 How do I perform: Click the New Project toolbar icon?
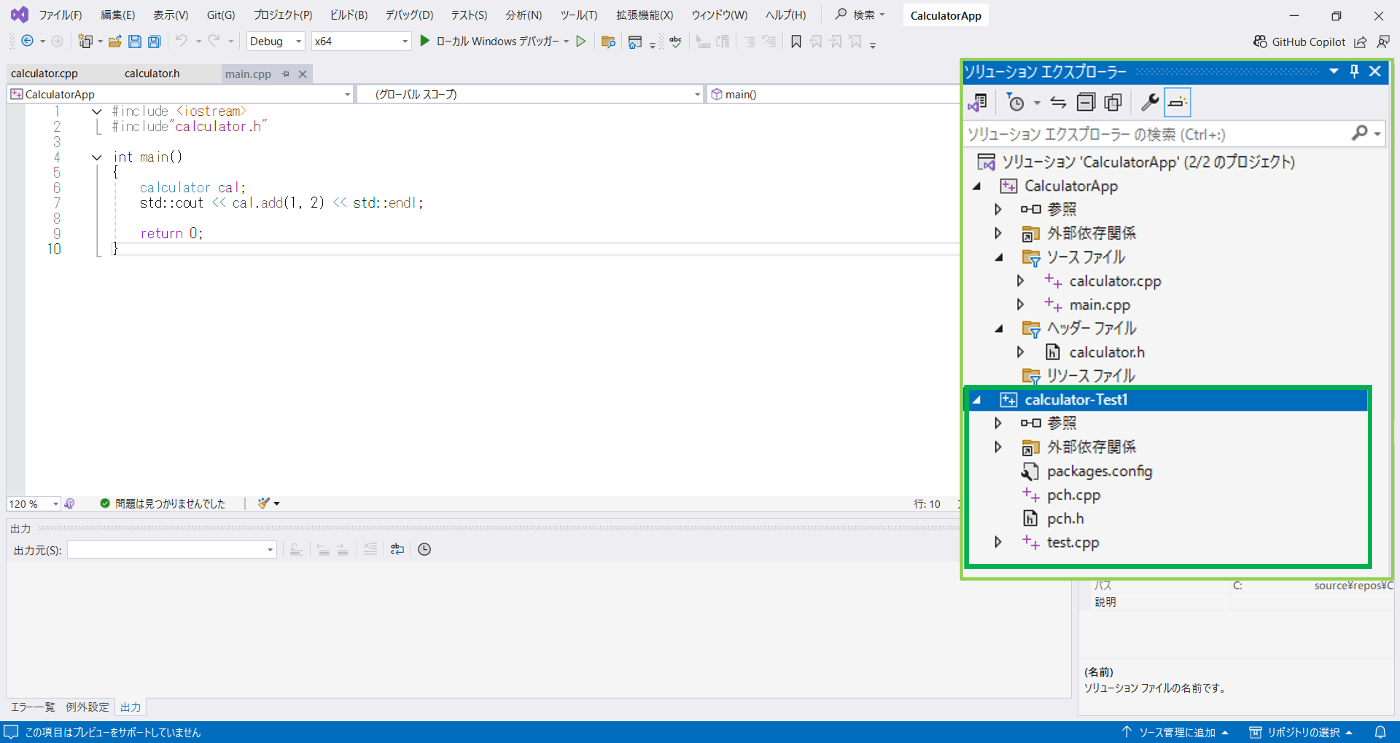pos(86,41)
